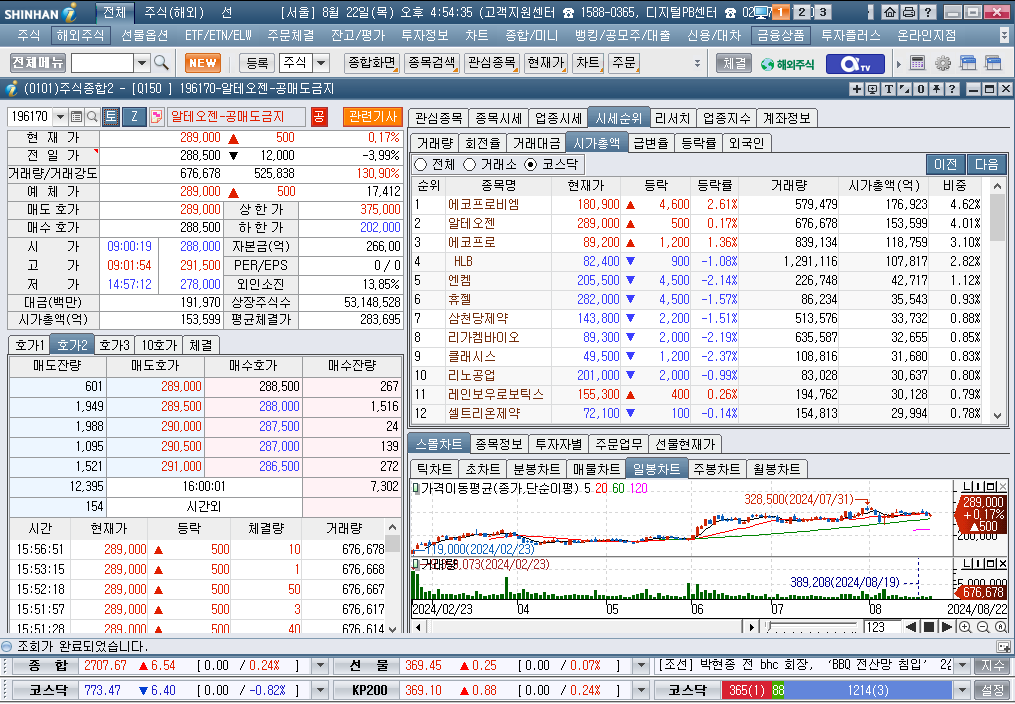Click the 토 icon next to code field
This screenshot has width=1015, height=704.
[110, 116]
